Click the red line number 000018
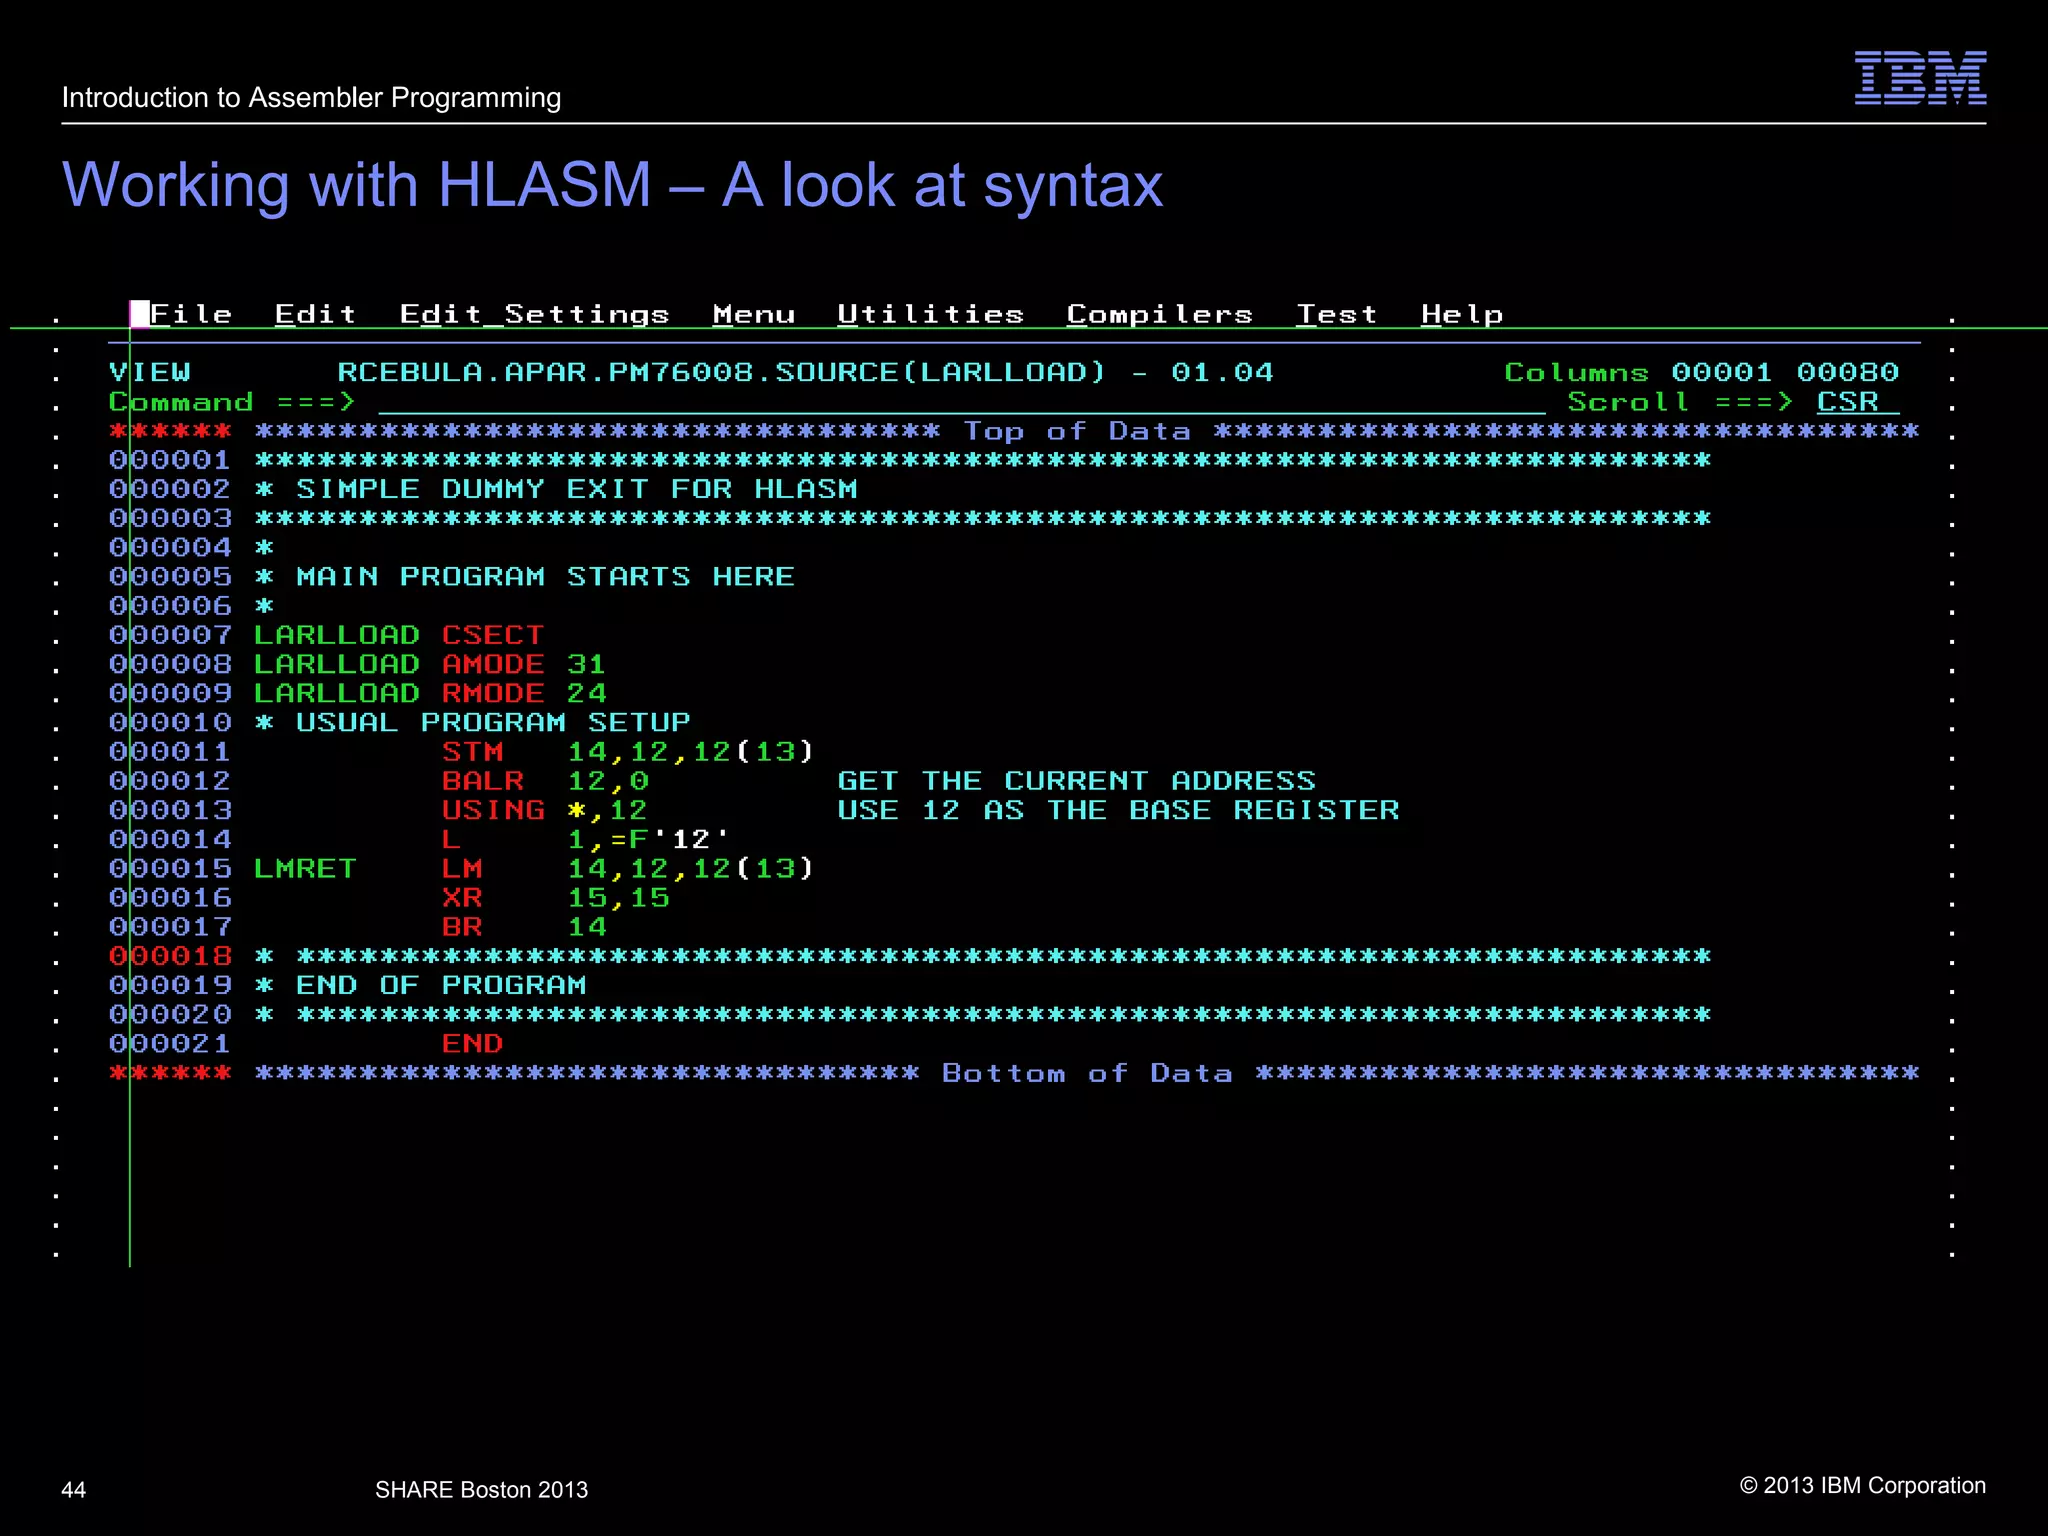Screen dimensions: 2048x1536 [170, 956]
